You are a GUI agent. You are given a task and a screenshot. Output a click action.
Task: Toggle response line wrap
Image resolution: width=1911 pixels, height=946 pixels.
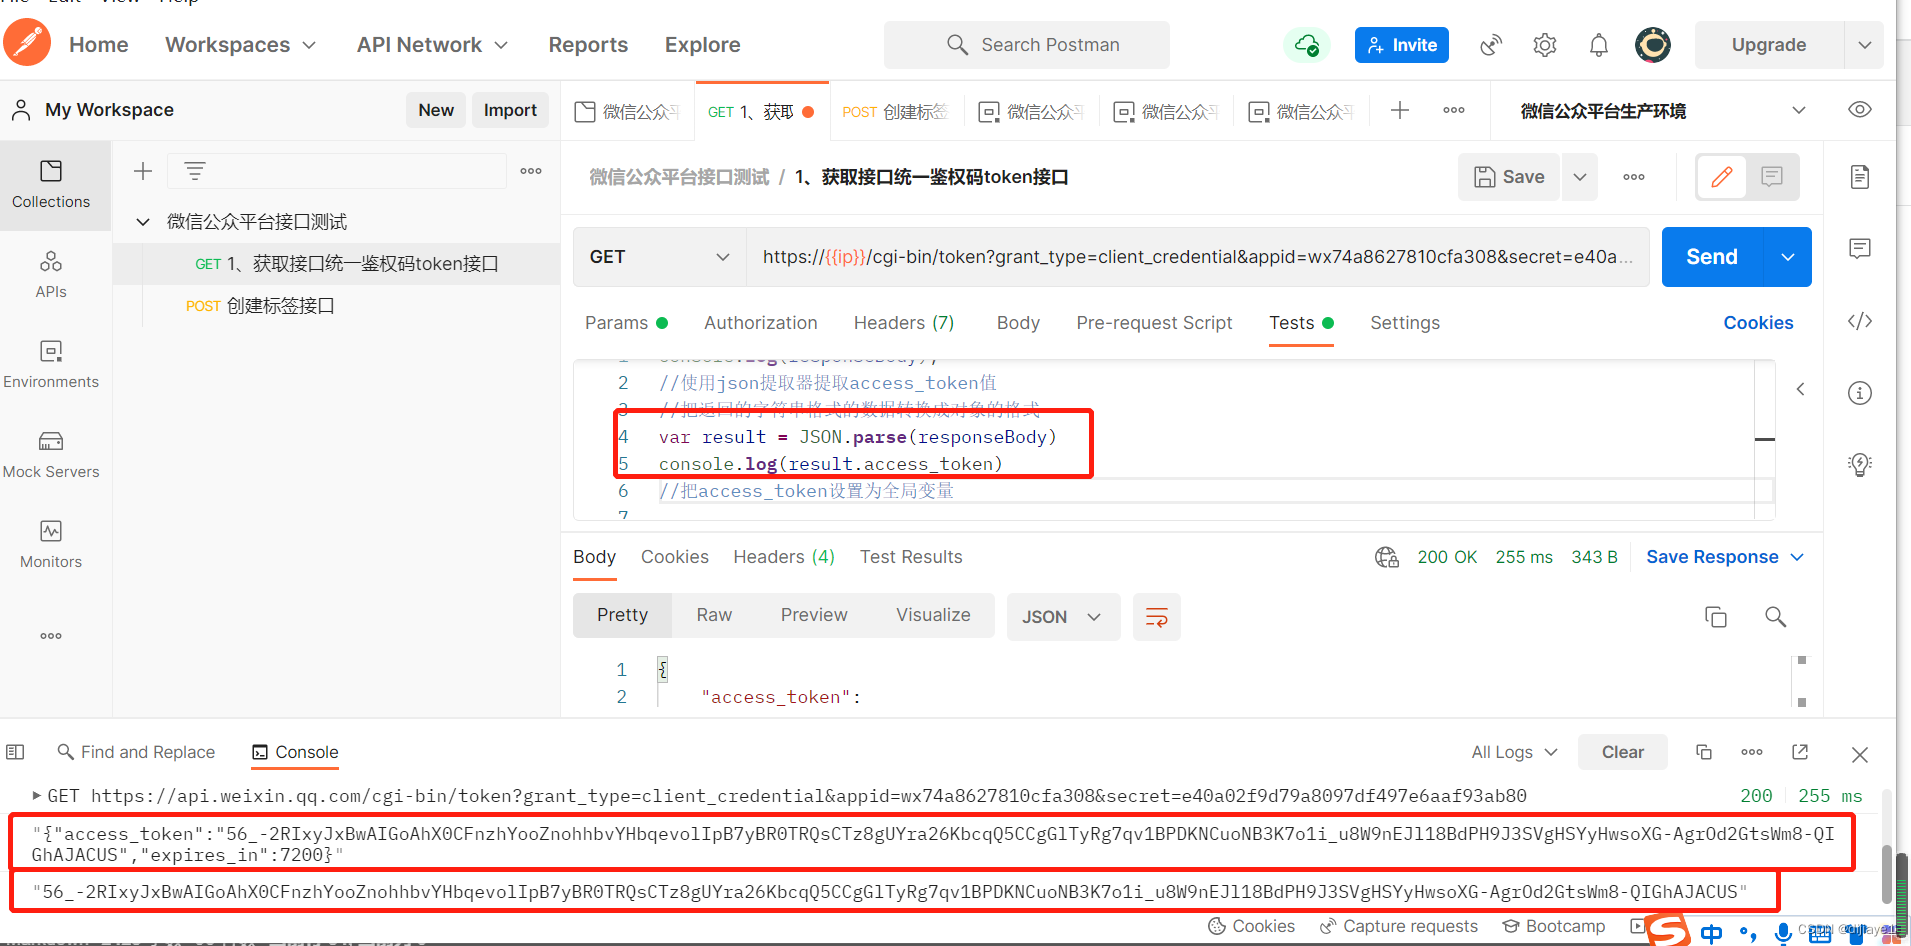pos(1157,617)
